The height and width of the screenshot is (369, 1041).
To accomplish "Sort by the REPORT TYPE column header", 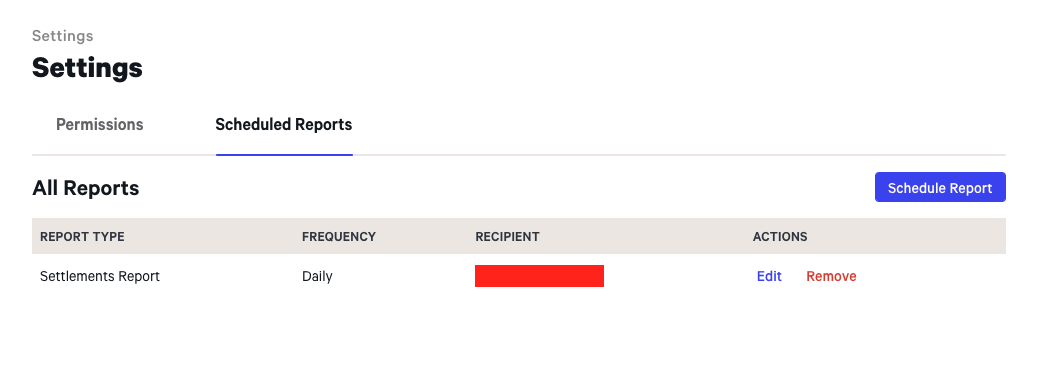I will pos(82,237).
